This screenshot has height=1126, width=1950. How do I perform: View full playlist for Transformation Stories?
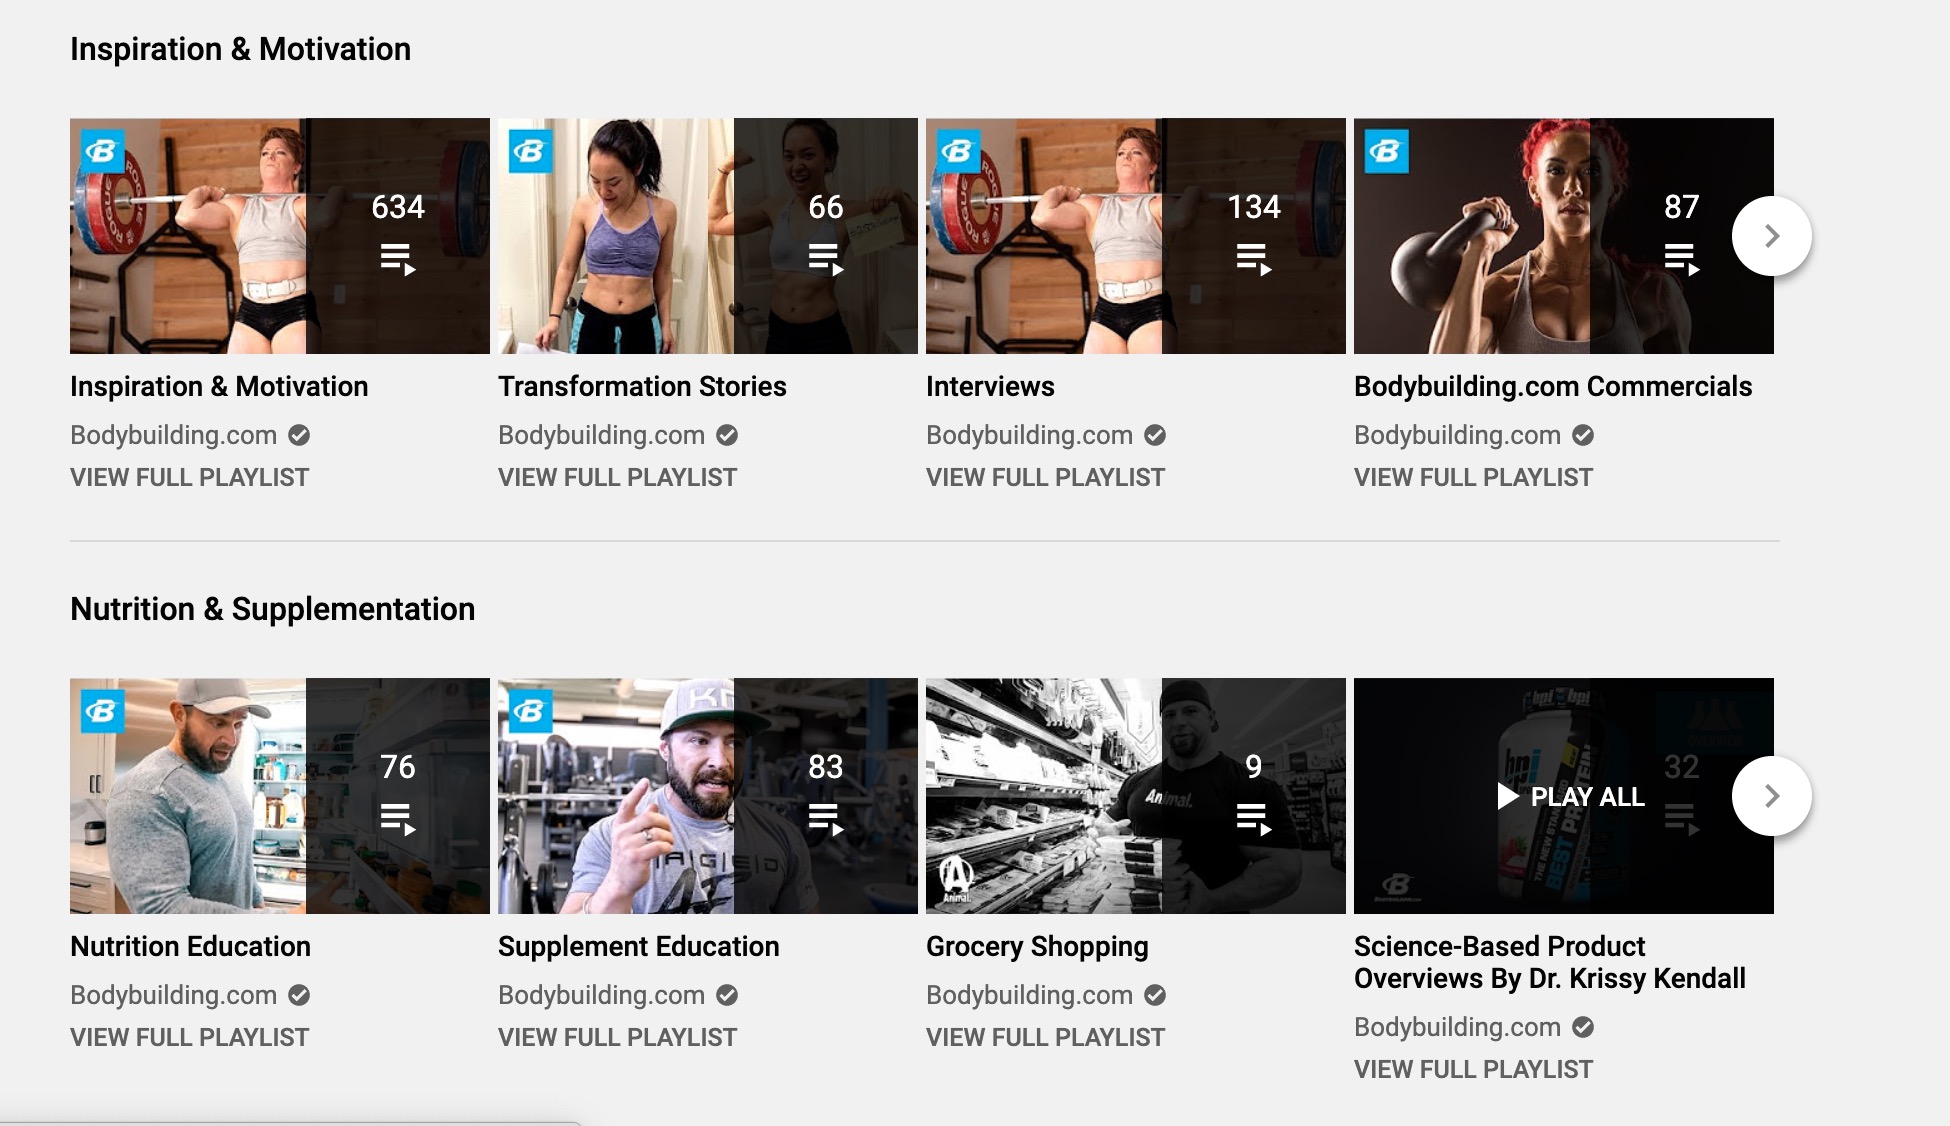[617, 478]
